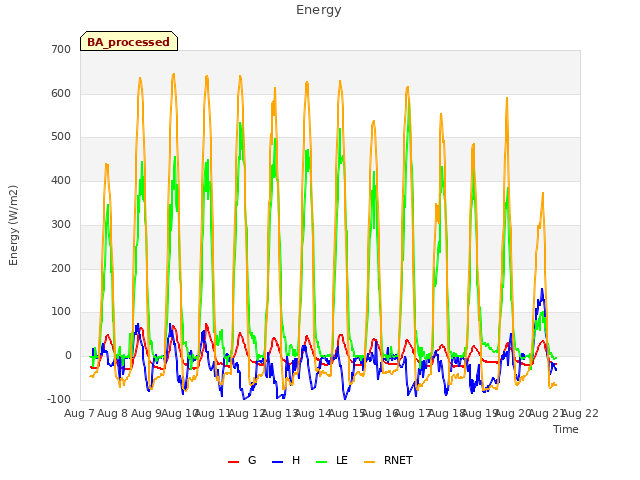Image resolution: width=640 pixels, height=480 pixels.
Task: Click the Energy chart title
Action: click(x=319, y=10)
